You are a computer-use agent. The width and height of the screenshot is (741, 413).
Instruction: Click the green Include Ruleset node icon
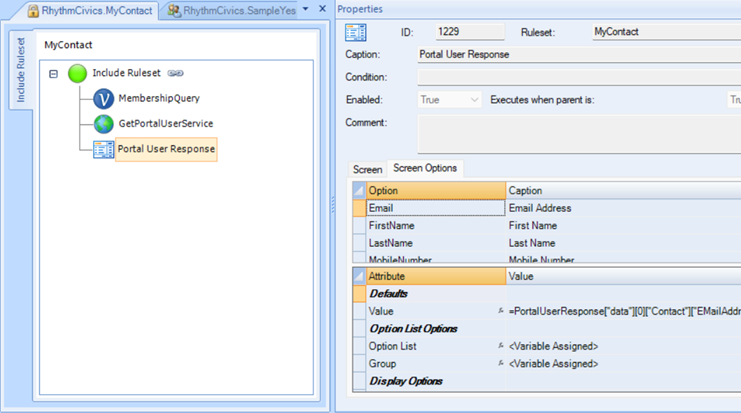tap(77, 73)
